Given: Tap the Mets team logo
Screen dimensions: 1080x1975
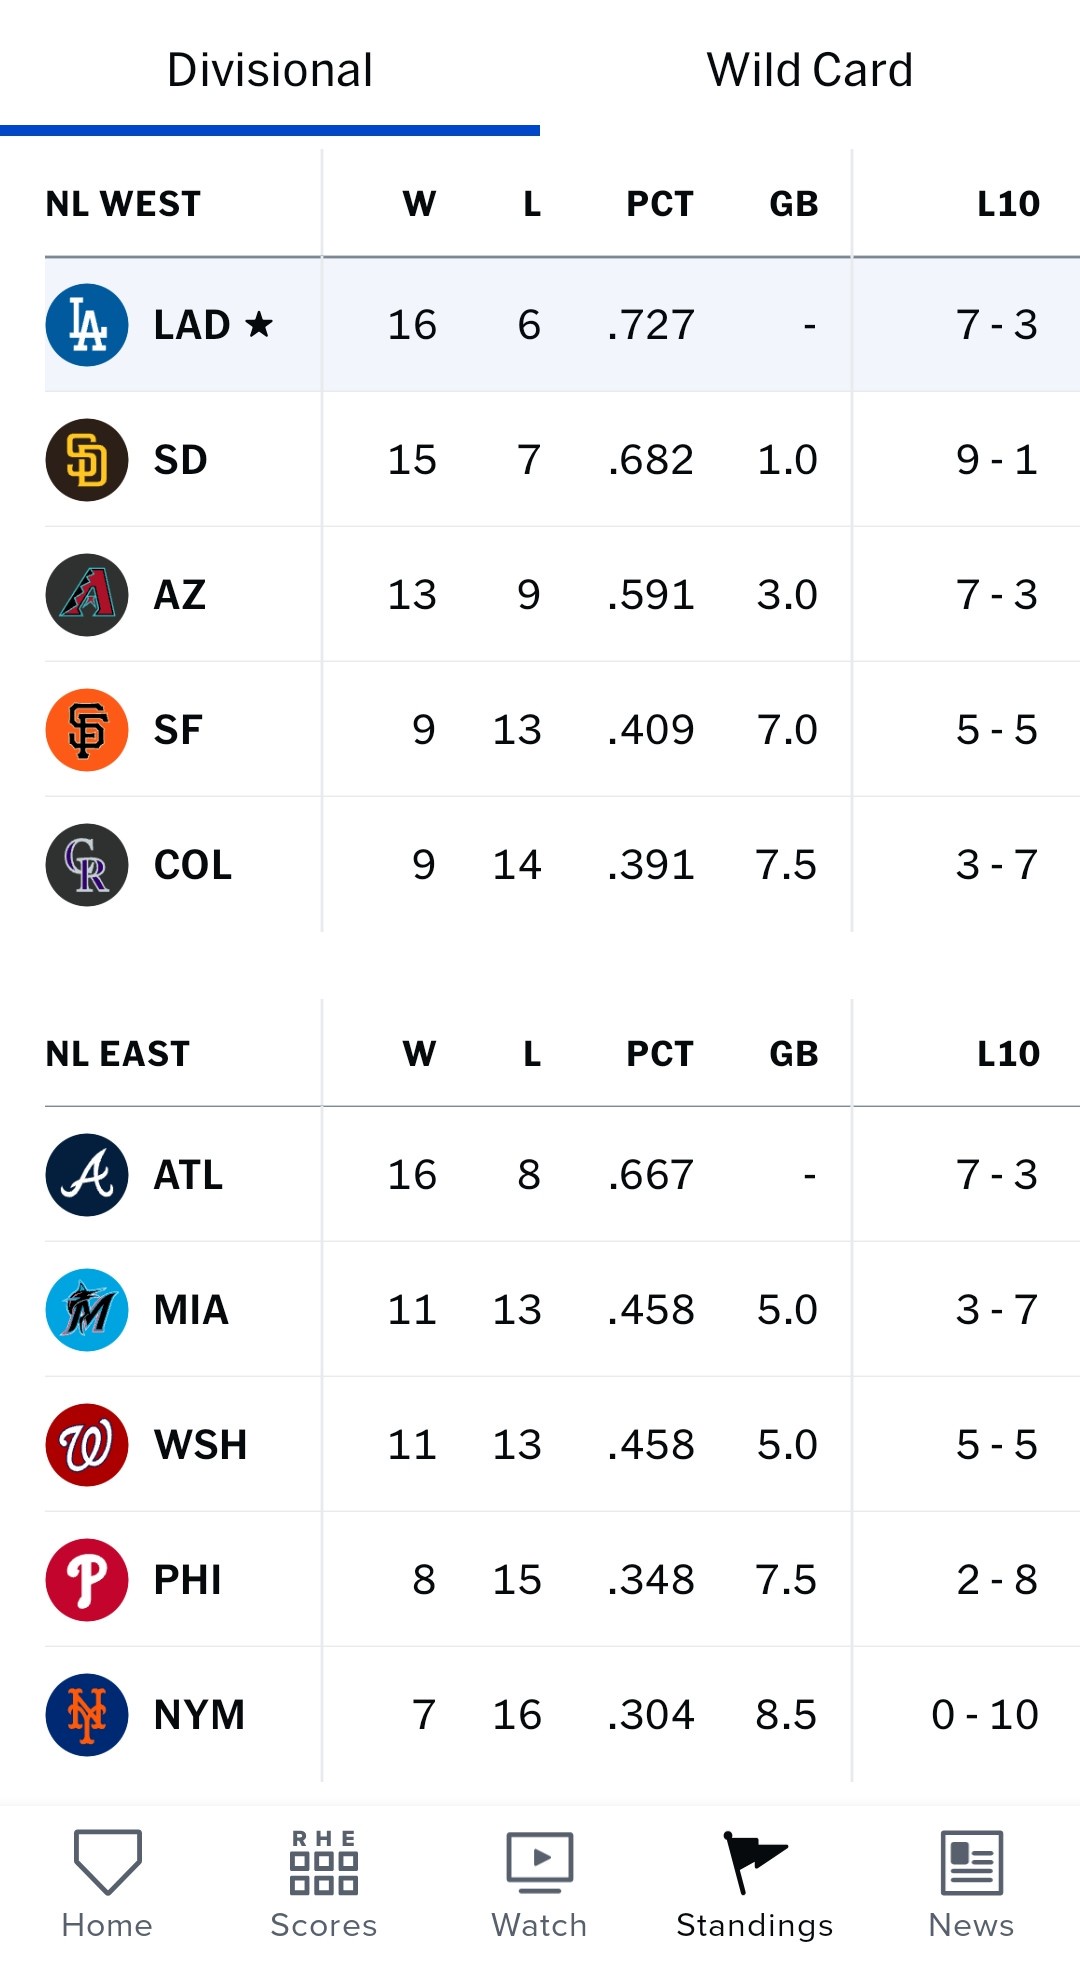Looking at the screenshot, I should 87,1715.
